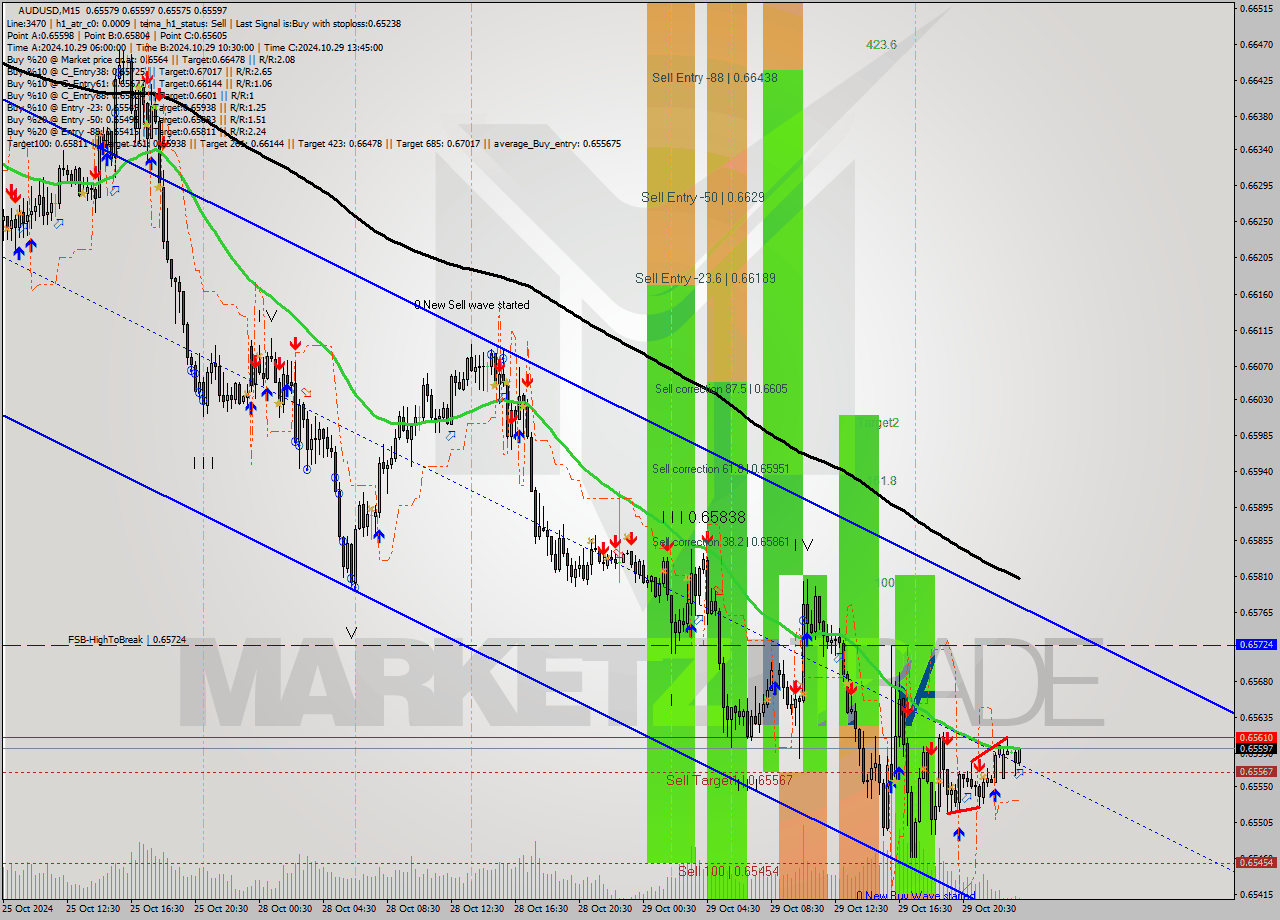Click the '0 New Buy Wave started' annotation
1280x920 pixels.
915,896
